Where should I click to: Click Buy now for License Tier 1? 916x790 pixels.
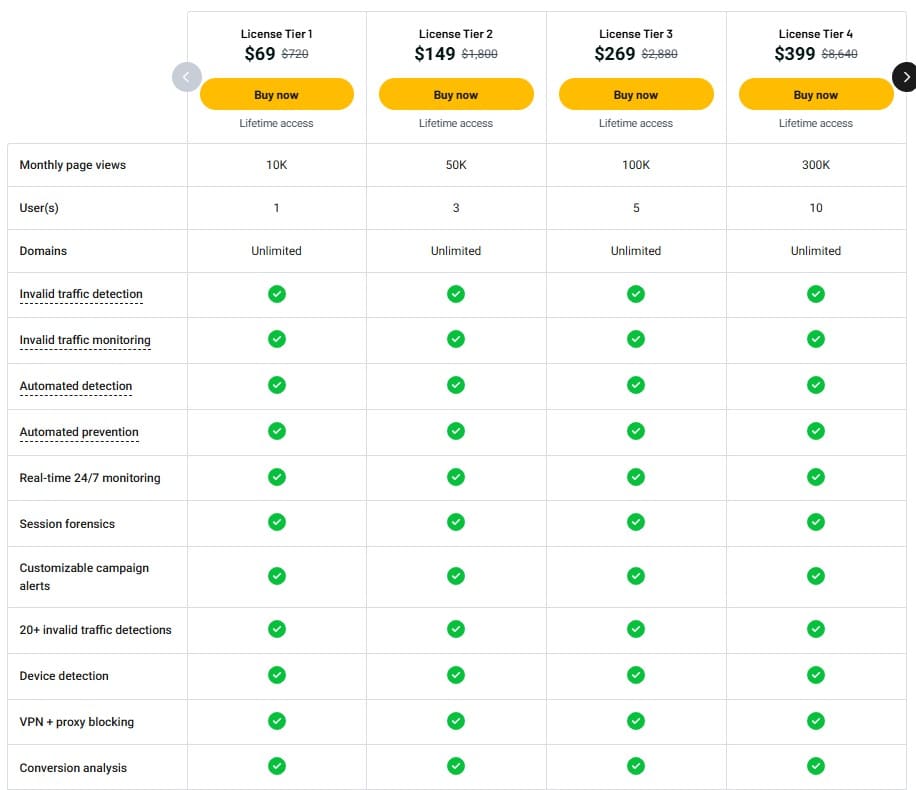276,93
